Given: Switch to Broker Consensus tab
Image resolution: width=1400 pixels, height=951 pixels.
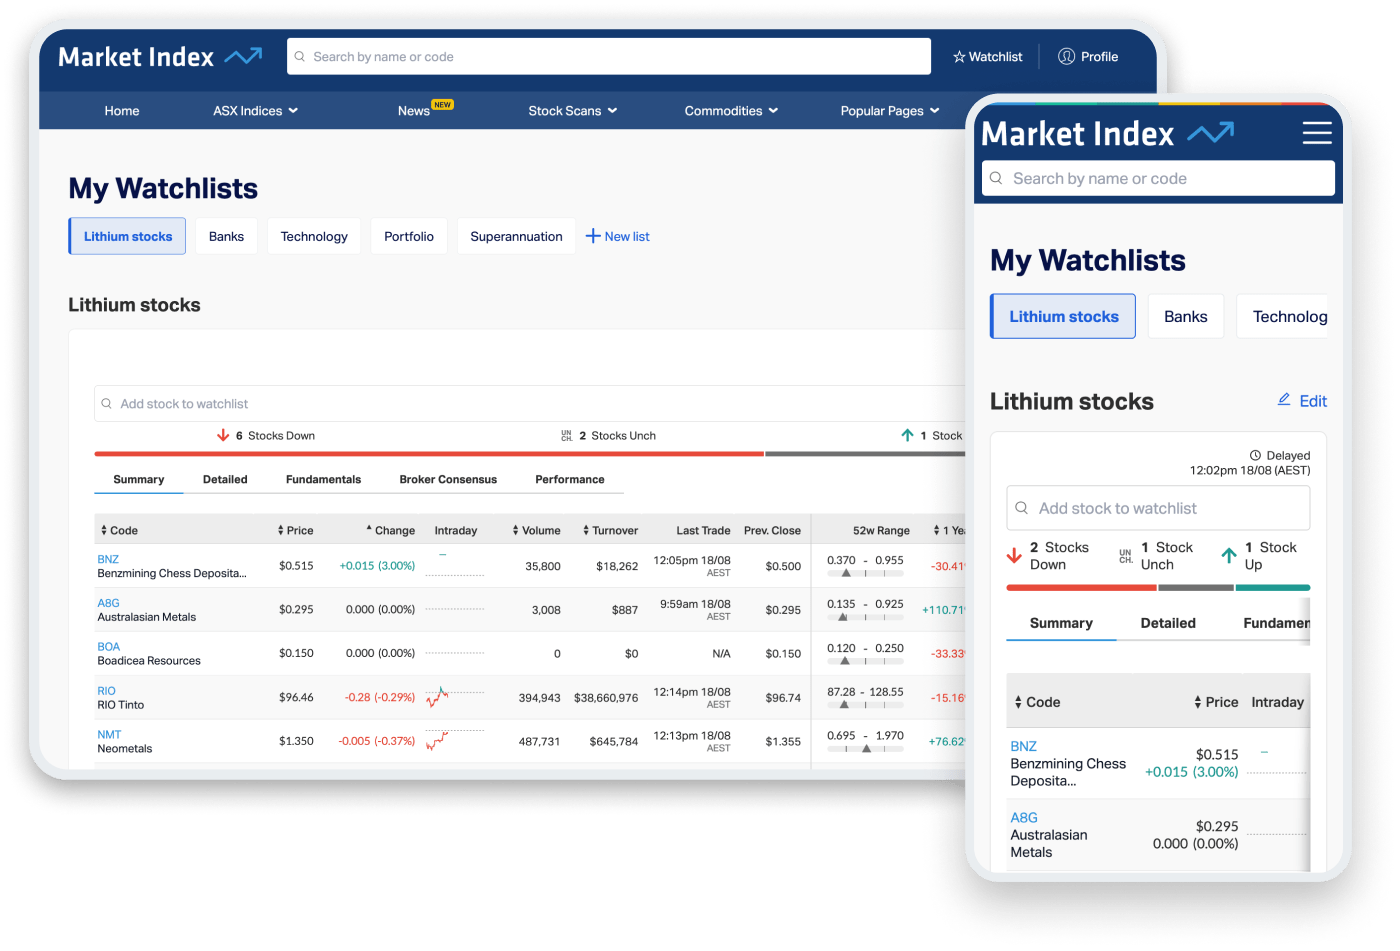Looking at the screenshot, I should coord(448,479).
